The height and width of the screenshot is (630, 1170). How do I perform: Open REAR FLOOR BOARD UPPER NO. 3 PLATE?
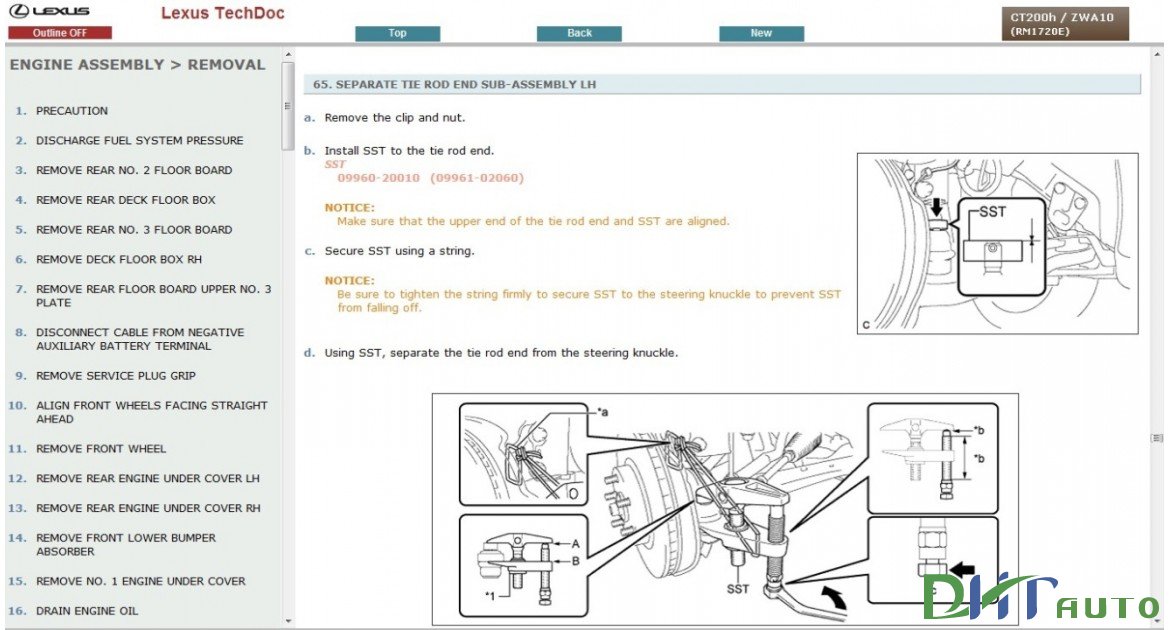(x=154, y=296)
